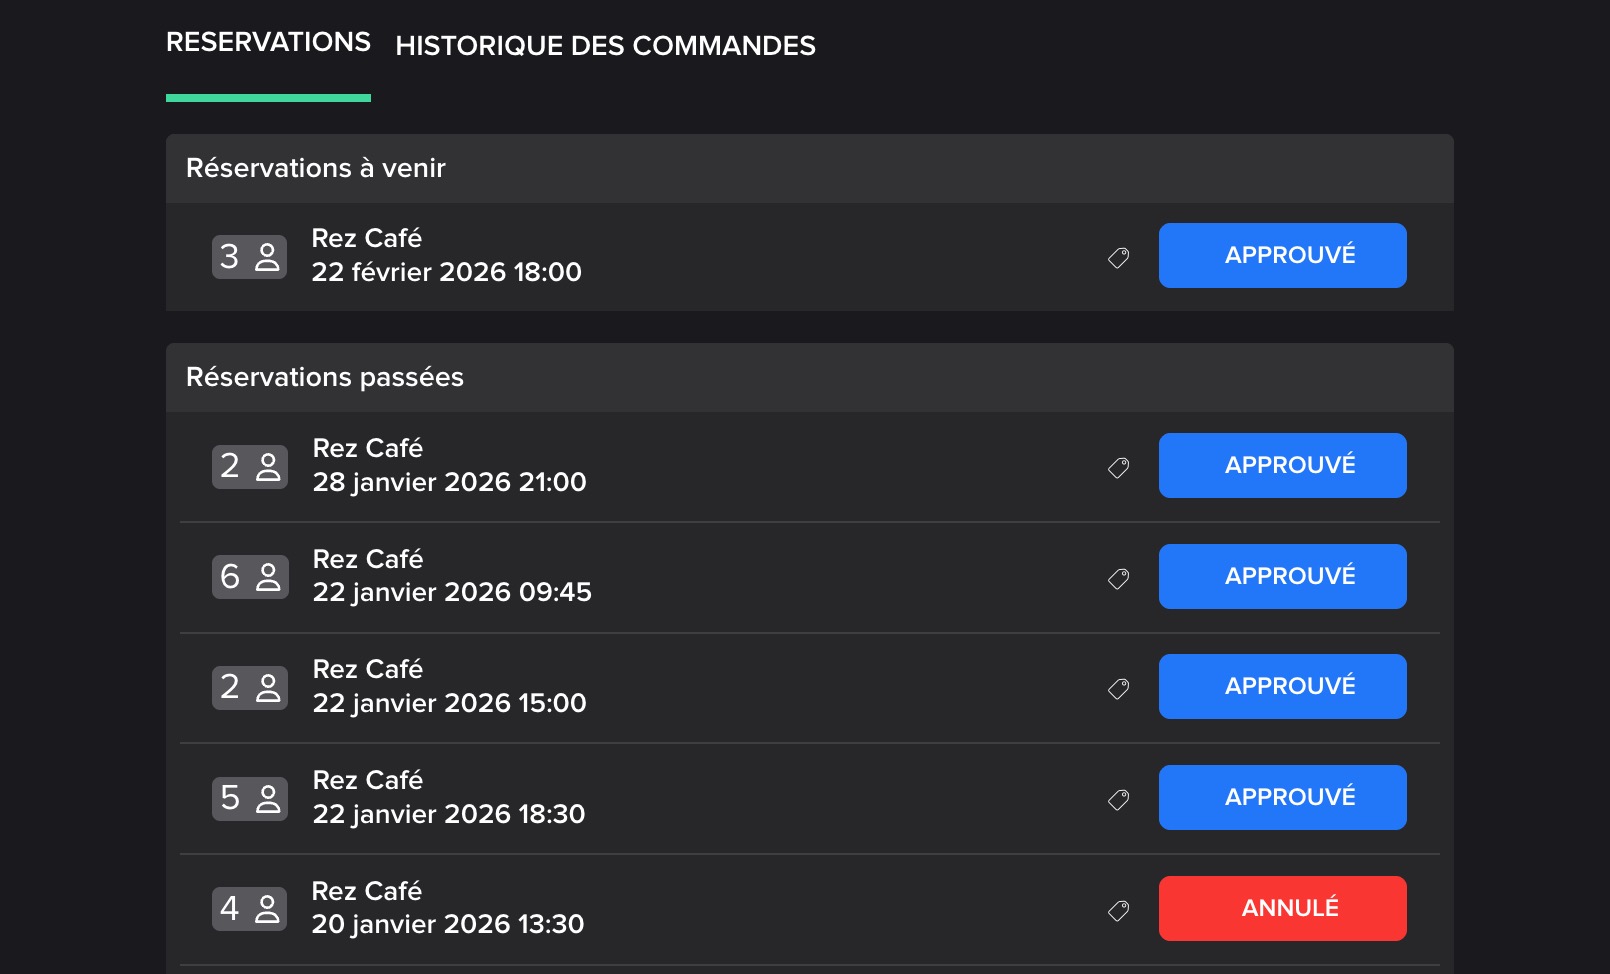This screenshot has height=974, width=1610.
Task: Click Approuvé button for 22 janvier 18:30
Action: click(1282, 798)
